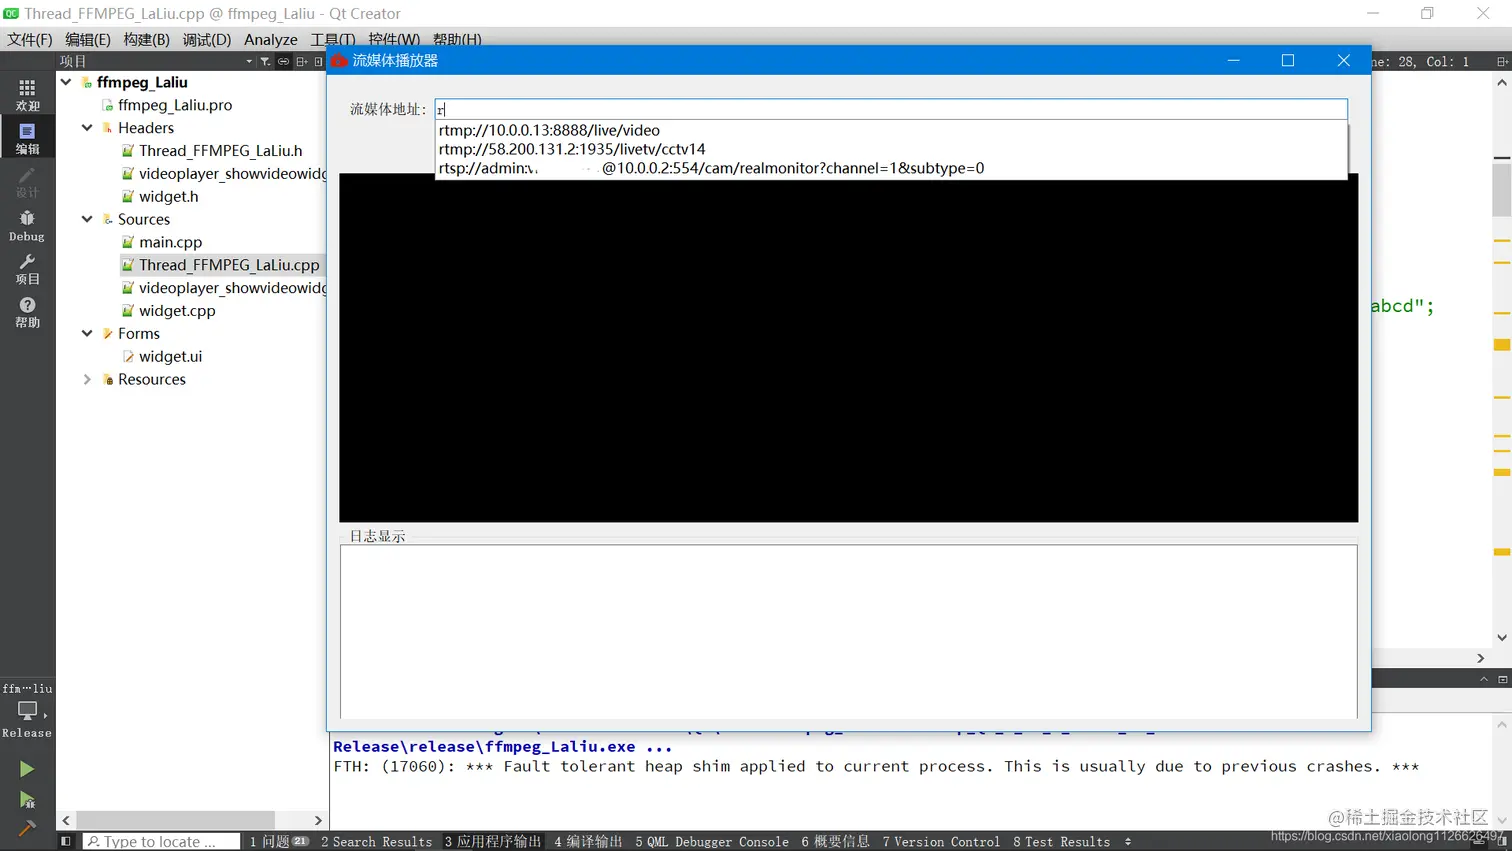1512x851 pixels.
Task: Click the project tree horizontal scrollbar
Action: (175, 820)
